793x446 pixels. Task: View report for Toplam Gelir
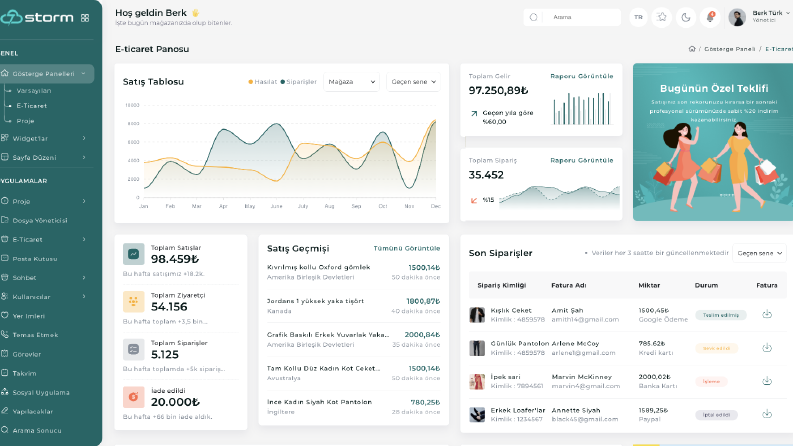[x=582, y=76]
